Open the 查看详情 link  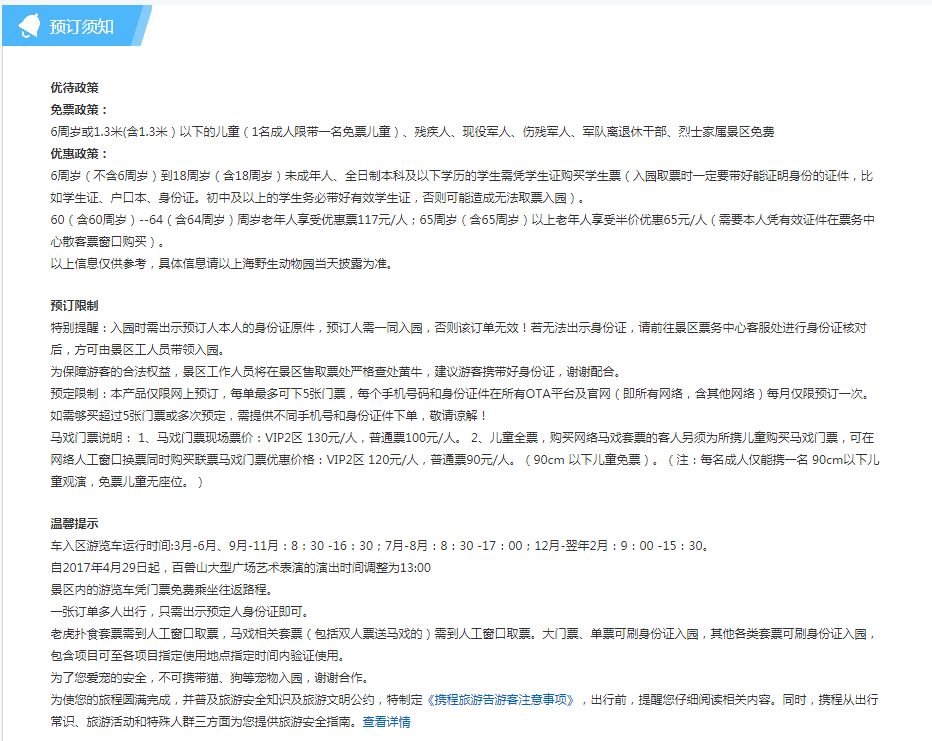pos(386,722)
